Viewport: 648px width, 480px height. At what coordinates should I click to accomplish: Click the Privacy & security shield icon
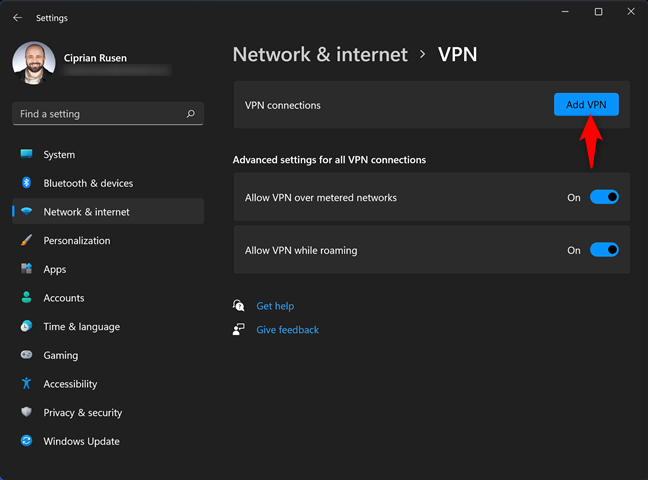coord(26,412)
